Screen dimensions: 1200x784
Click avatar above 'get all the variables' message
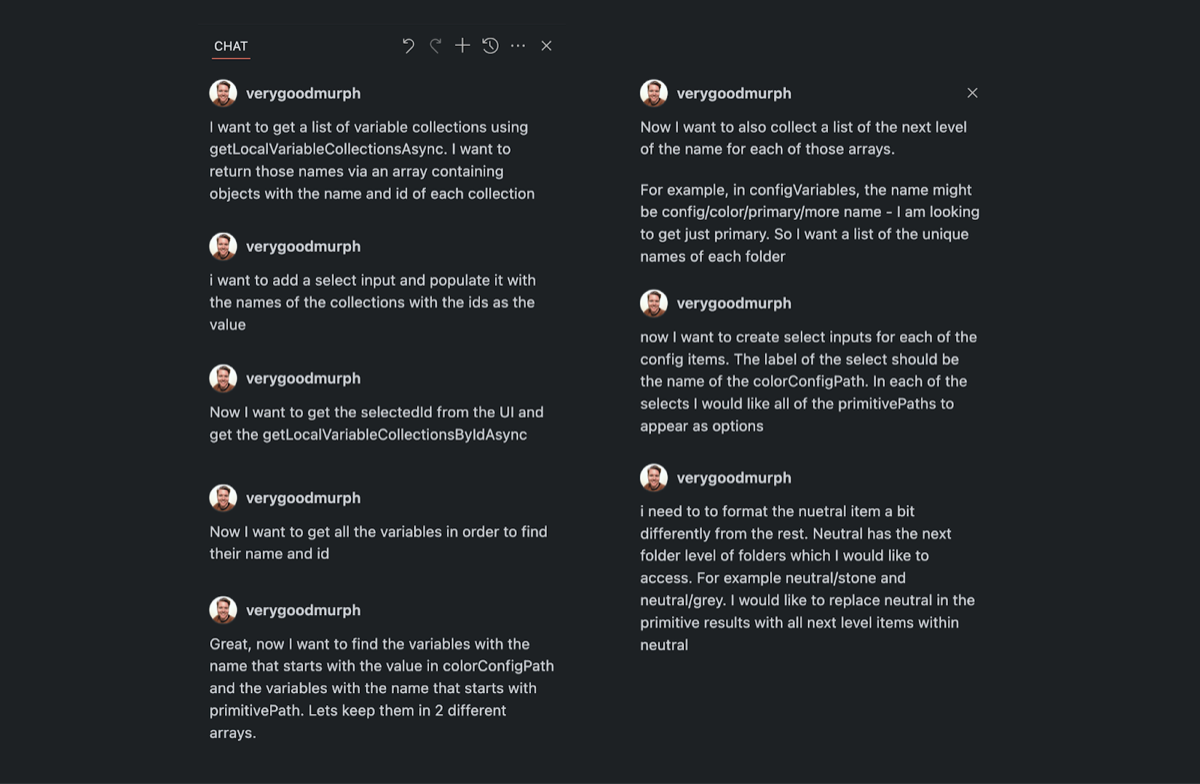[223, 498]
